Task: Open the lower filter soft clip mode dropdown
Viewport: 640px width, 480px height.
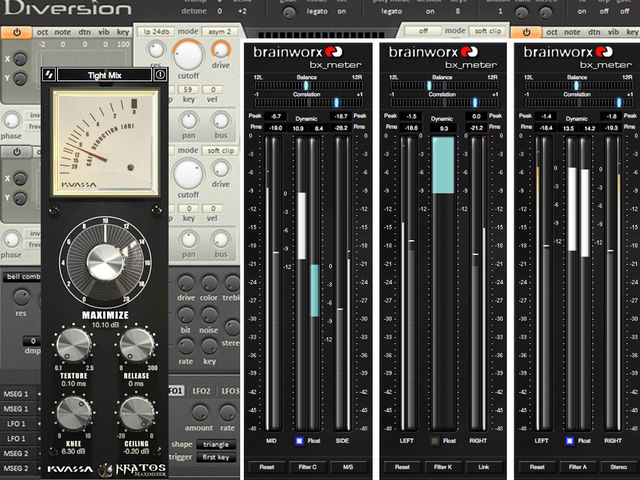Action: click(220, 151)
